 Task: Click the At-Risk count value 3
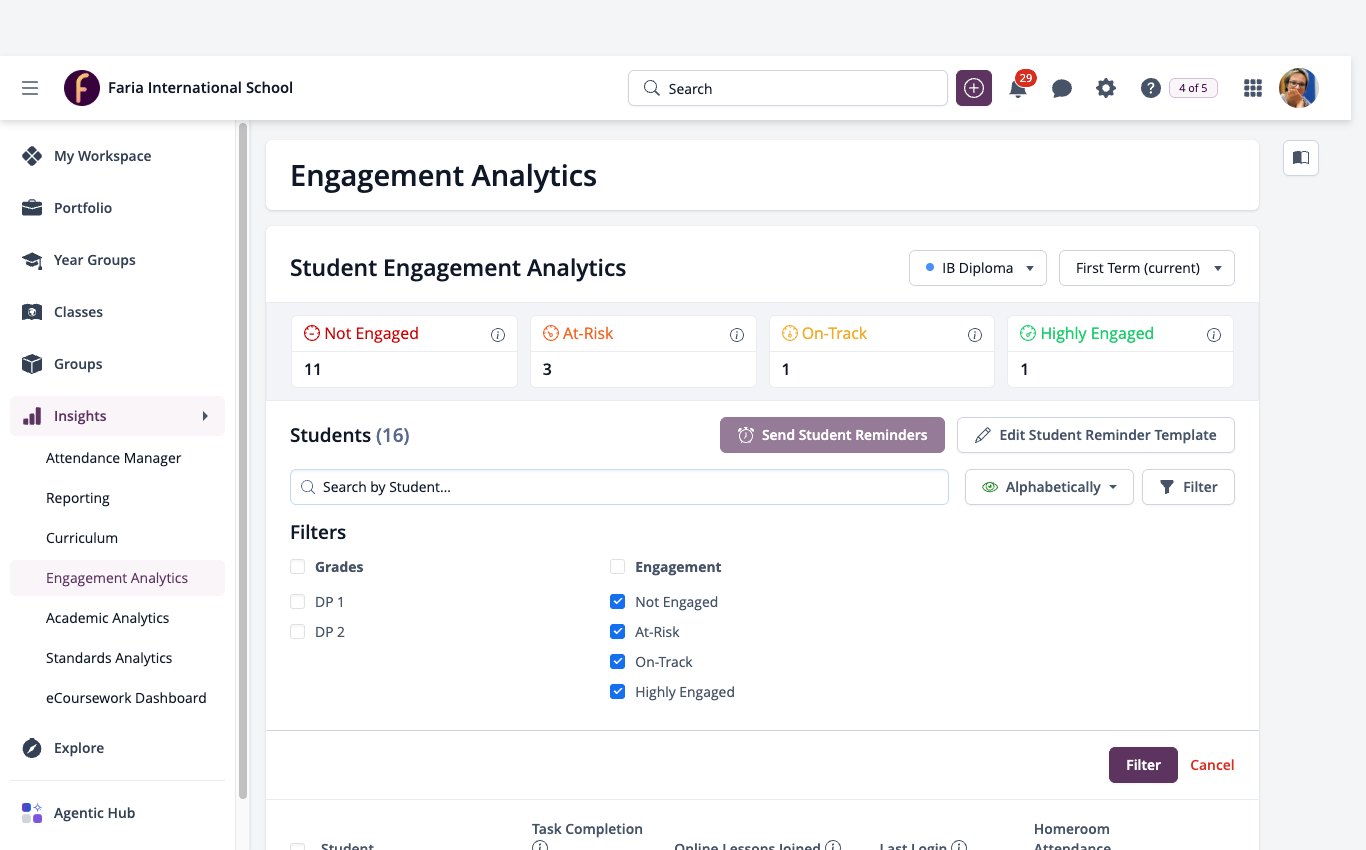coord(547,369)
